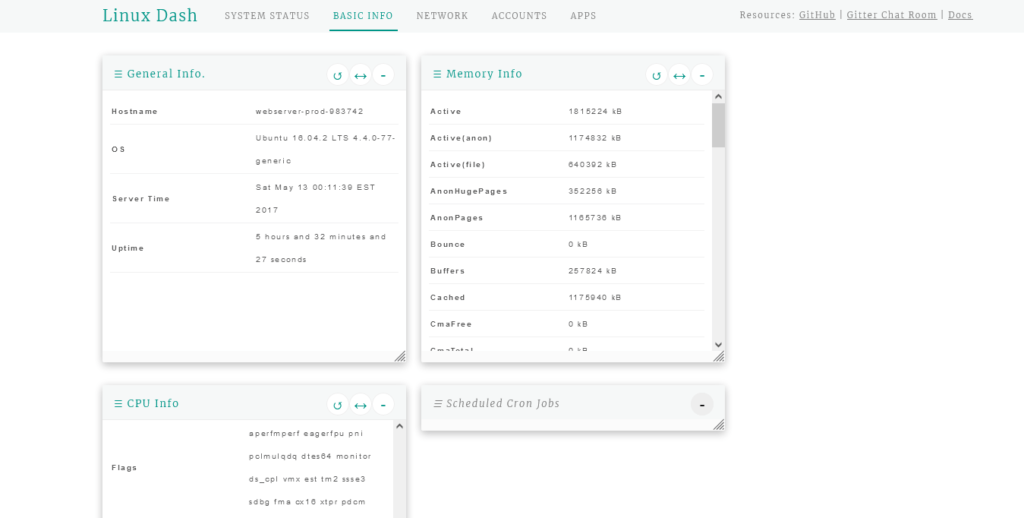Screen dimensions: 1024x518
Task: Click the Ubuntu 16.04.2 LTS OS value
Action: click(325, 150)
